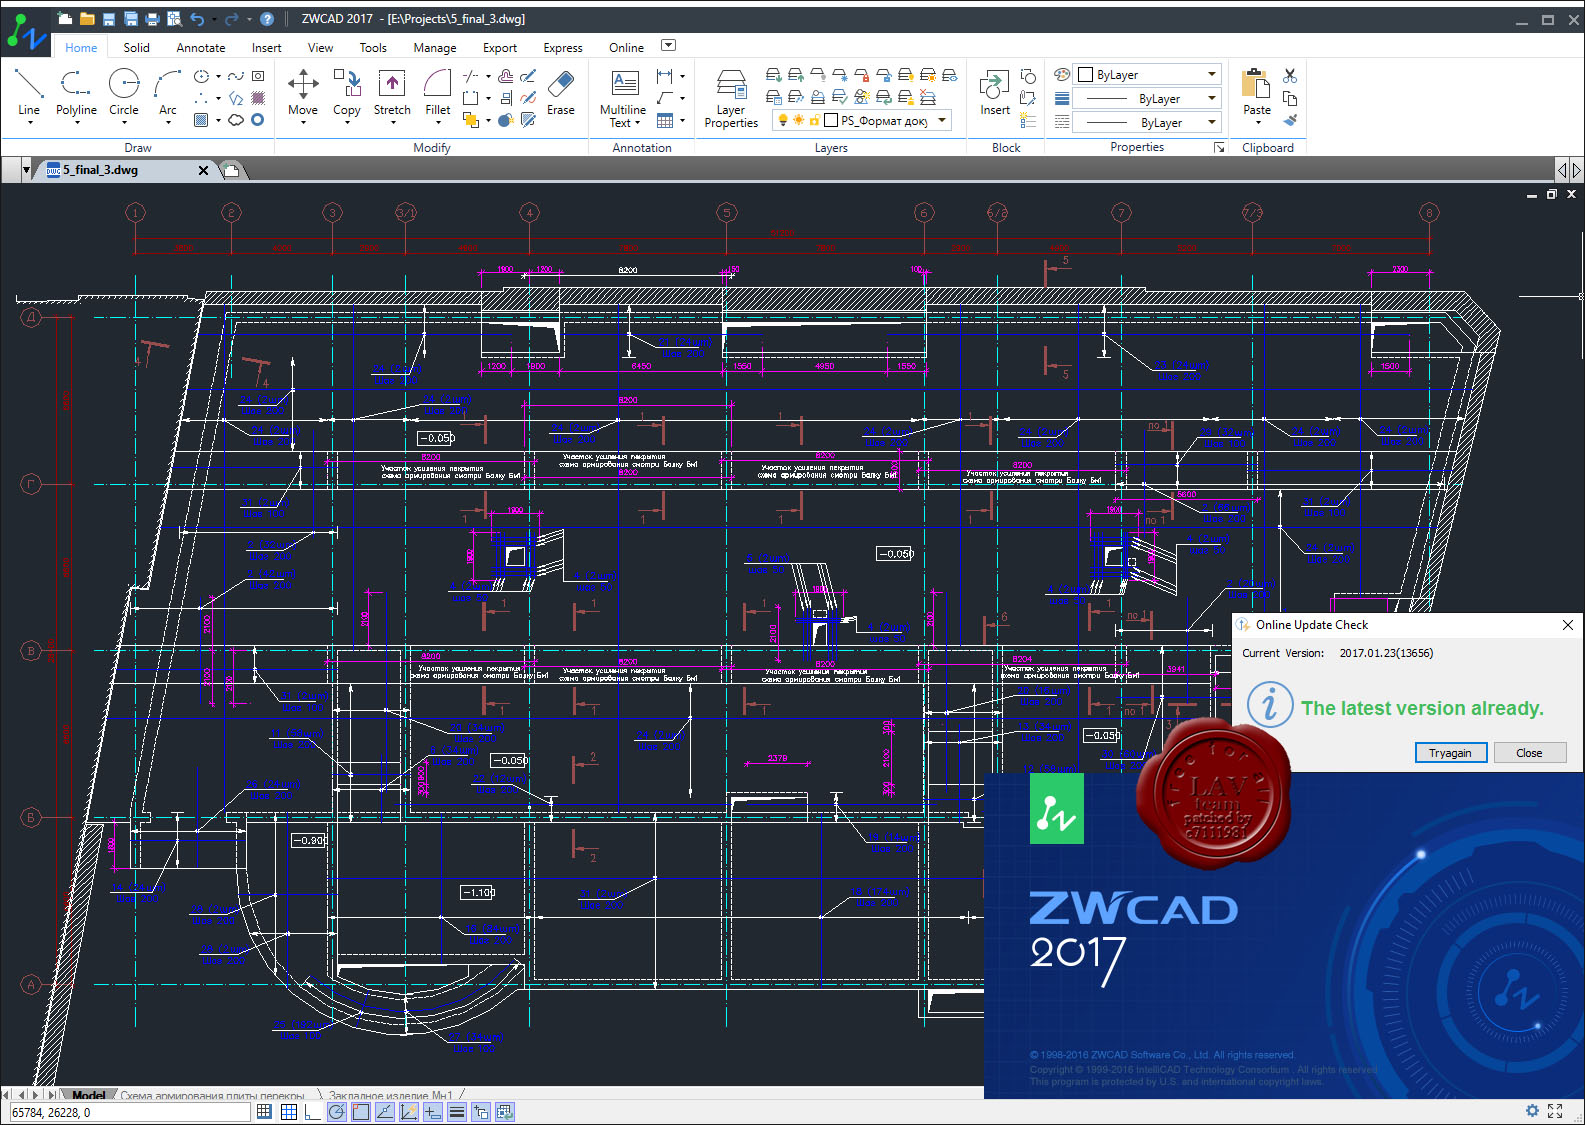Screen dimensions: 1585x1125
Task: Click the coordinates field 65784, 26228, 0
Action: [130, 1112]
